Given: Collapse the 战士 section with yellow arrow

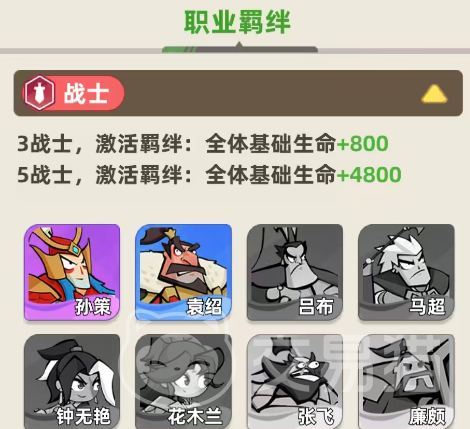Looking at the screenshot, I should (x=434, y=94).
